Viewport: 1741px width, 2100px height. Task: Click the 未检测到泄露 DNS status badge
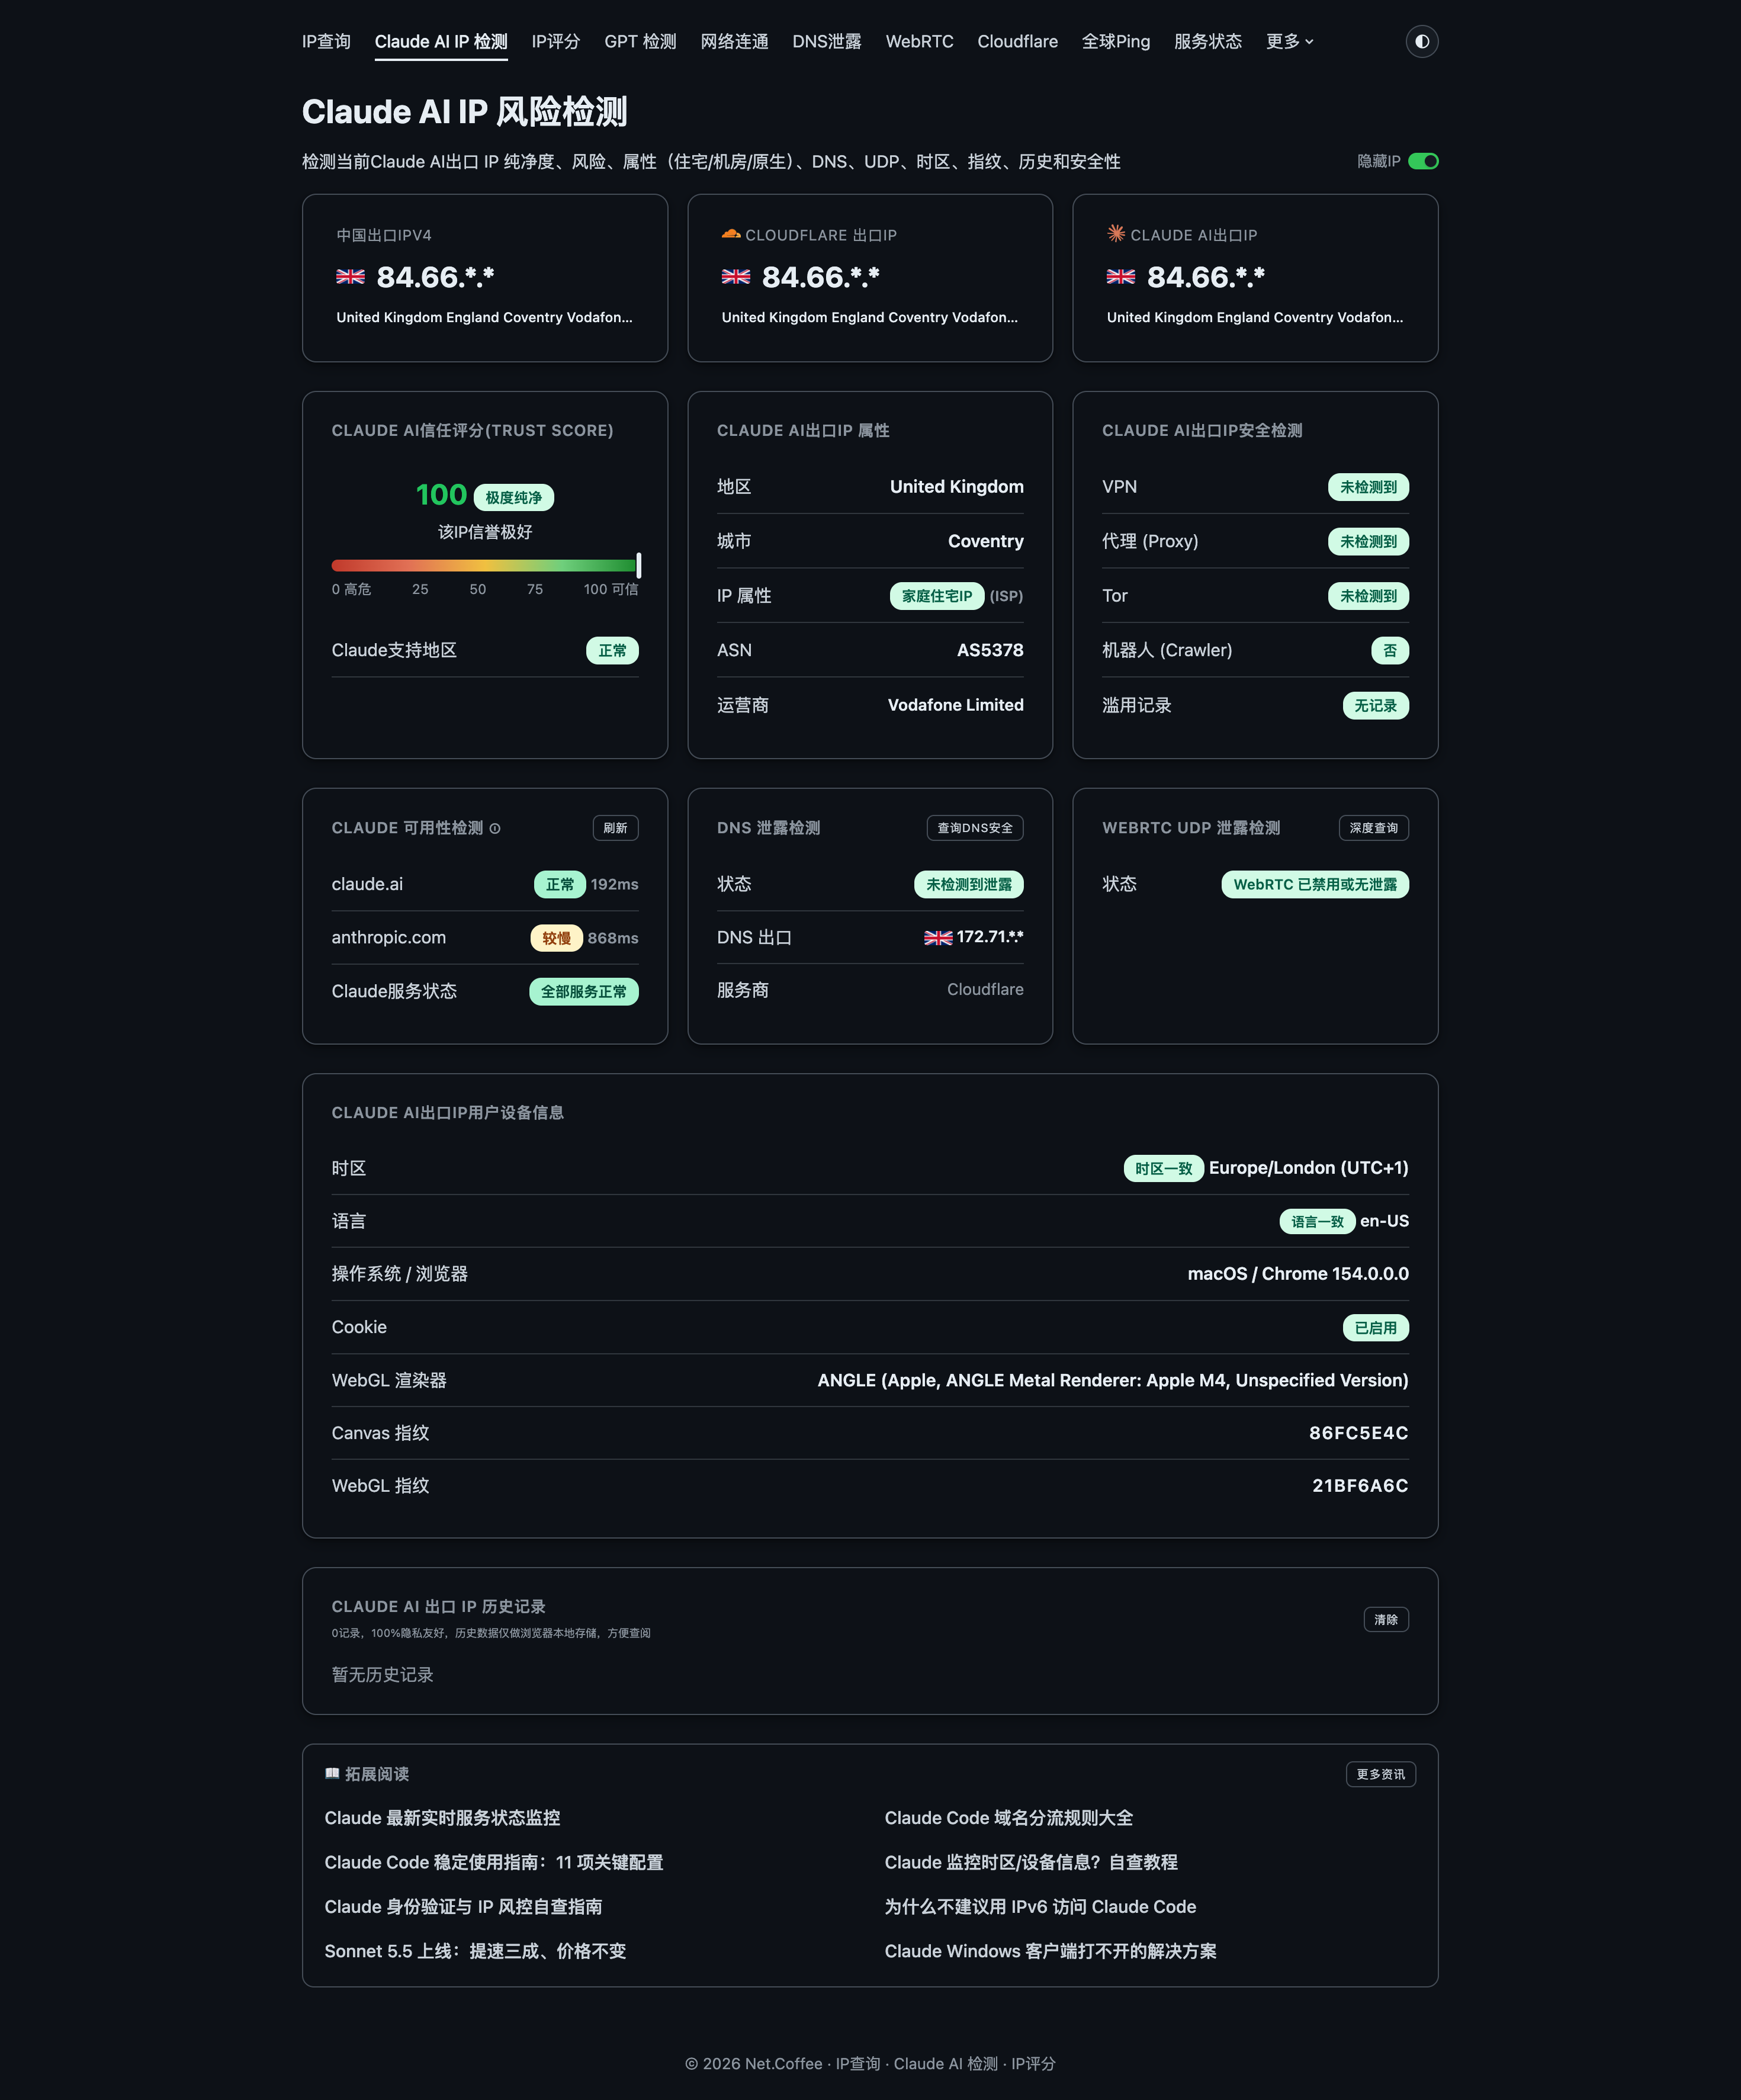pos(969,885)
